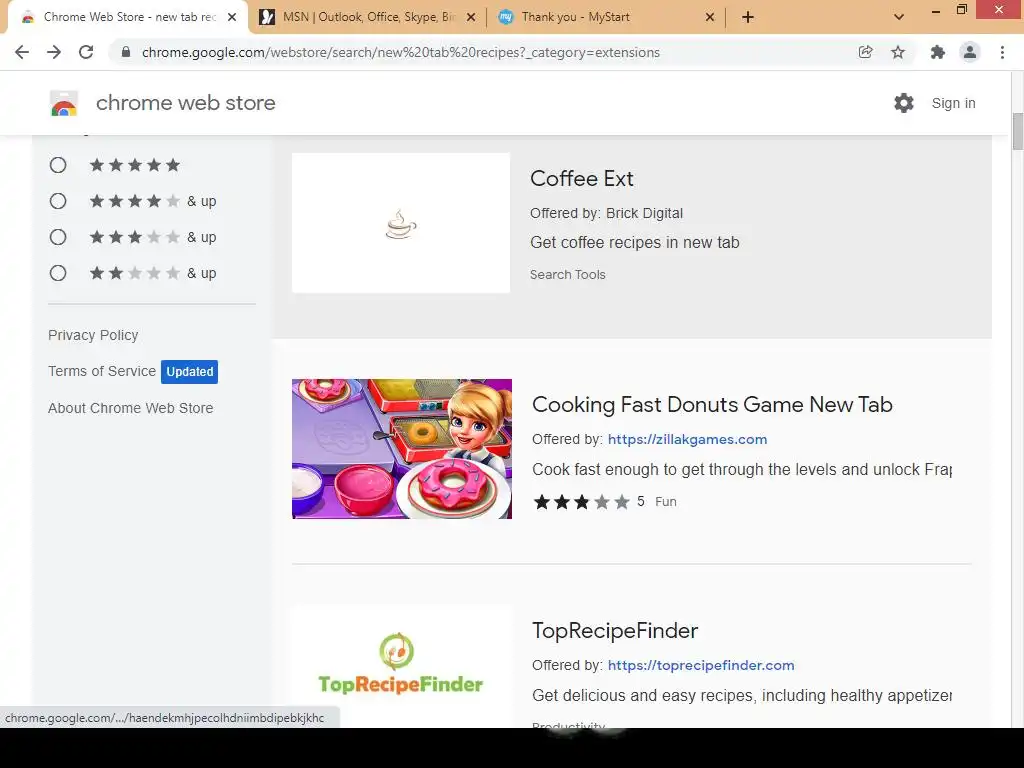This screenshot has height=768, width=1024.
Task: Click the page vertical scrollbar thumb
Action: pos(1017,131)
